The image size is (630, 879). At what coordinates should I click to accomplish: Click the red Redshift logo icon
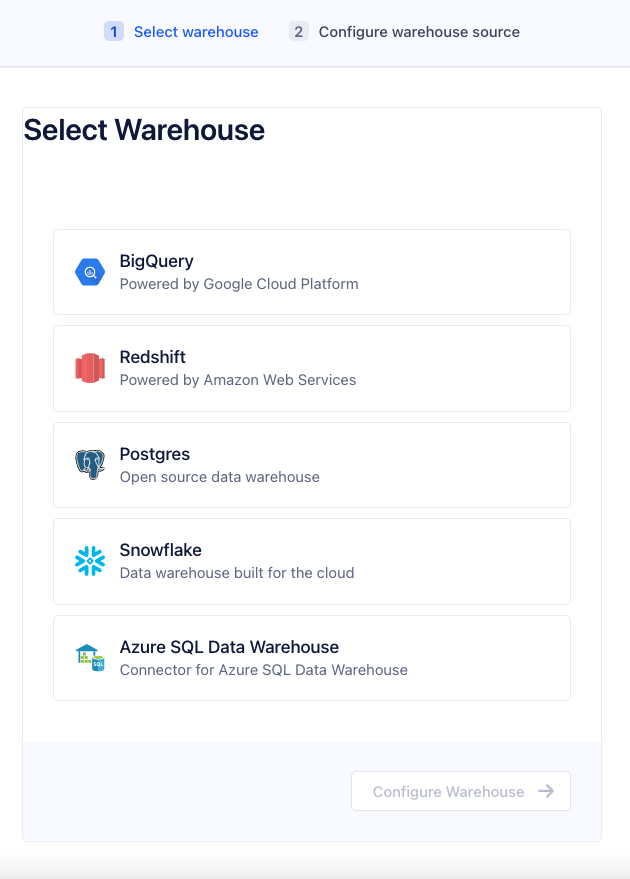90,368
